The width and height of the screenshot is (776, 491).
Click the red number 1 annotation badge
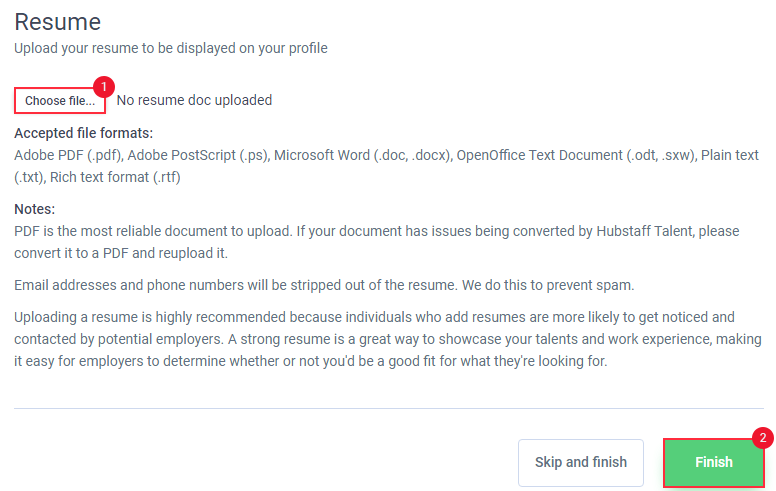[104, 87]
